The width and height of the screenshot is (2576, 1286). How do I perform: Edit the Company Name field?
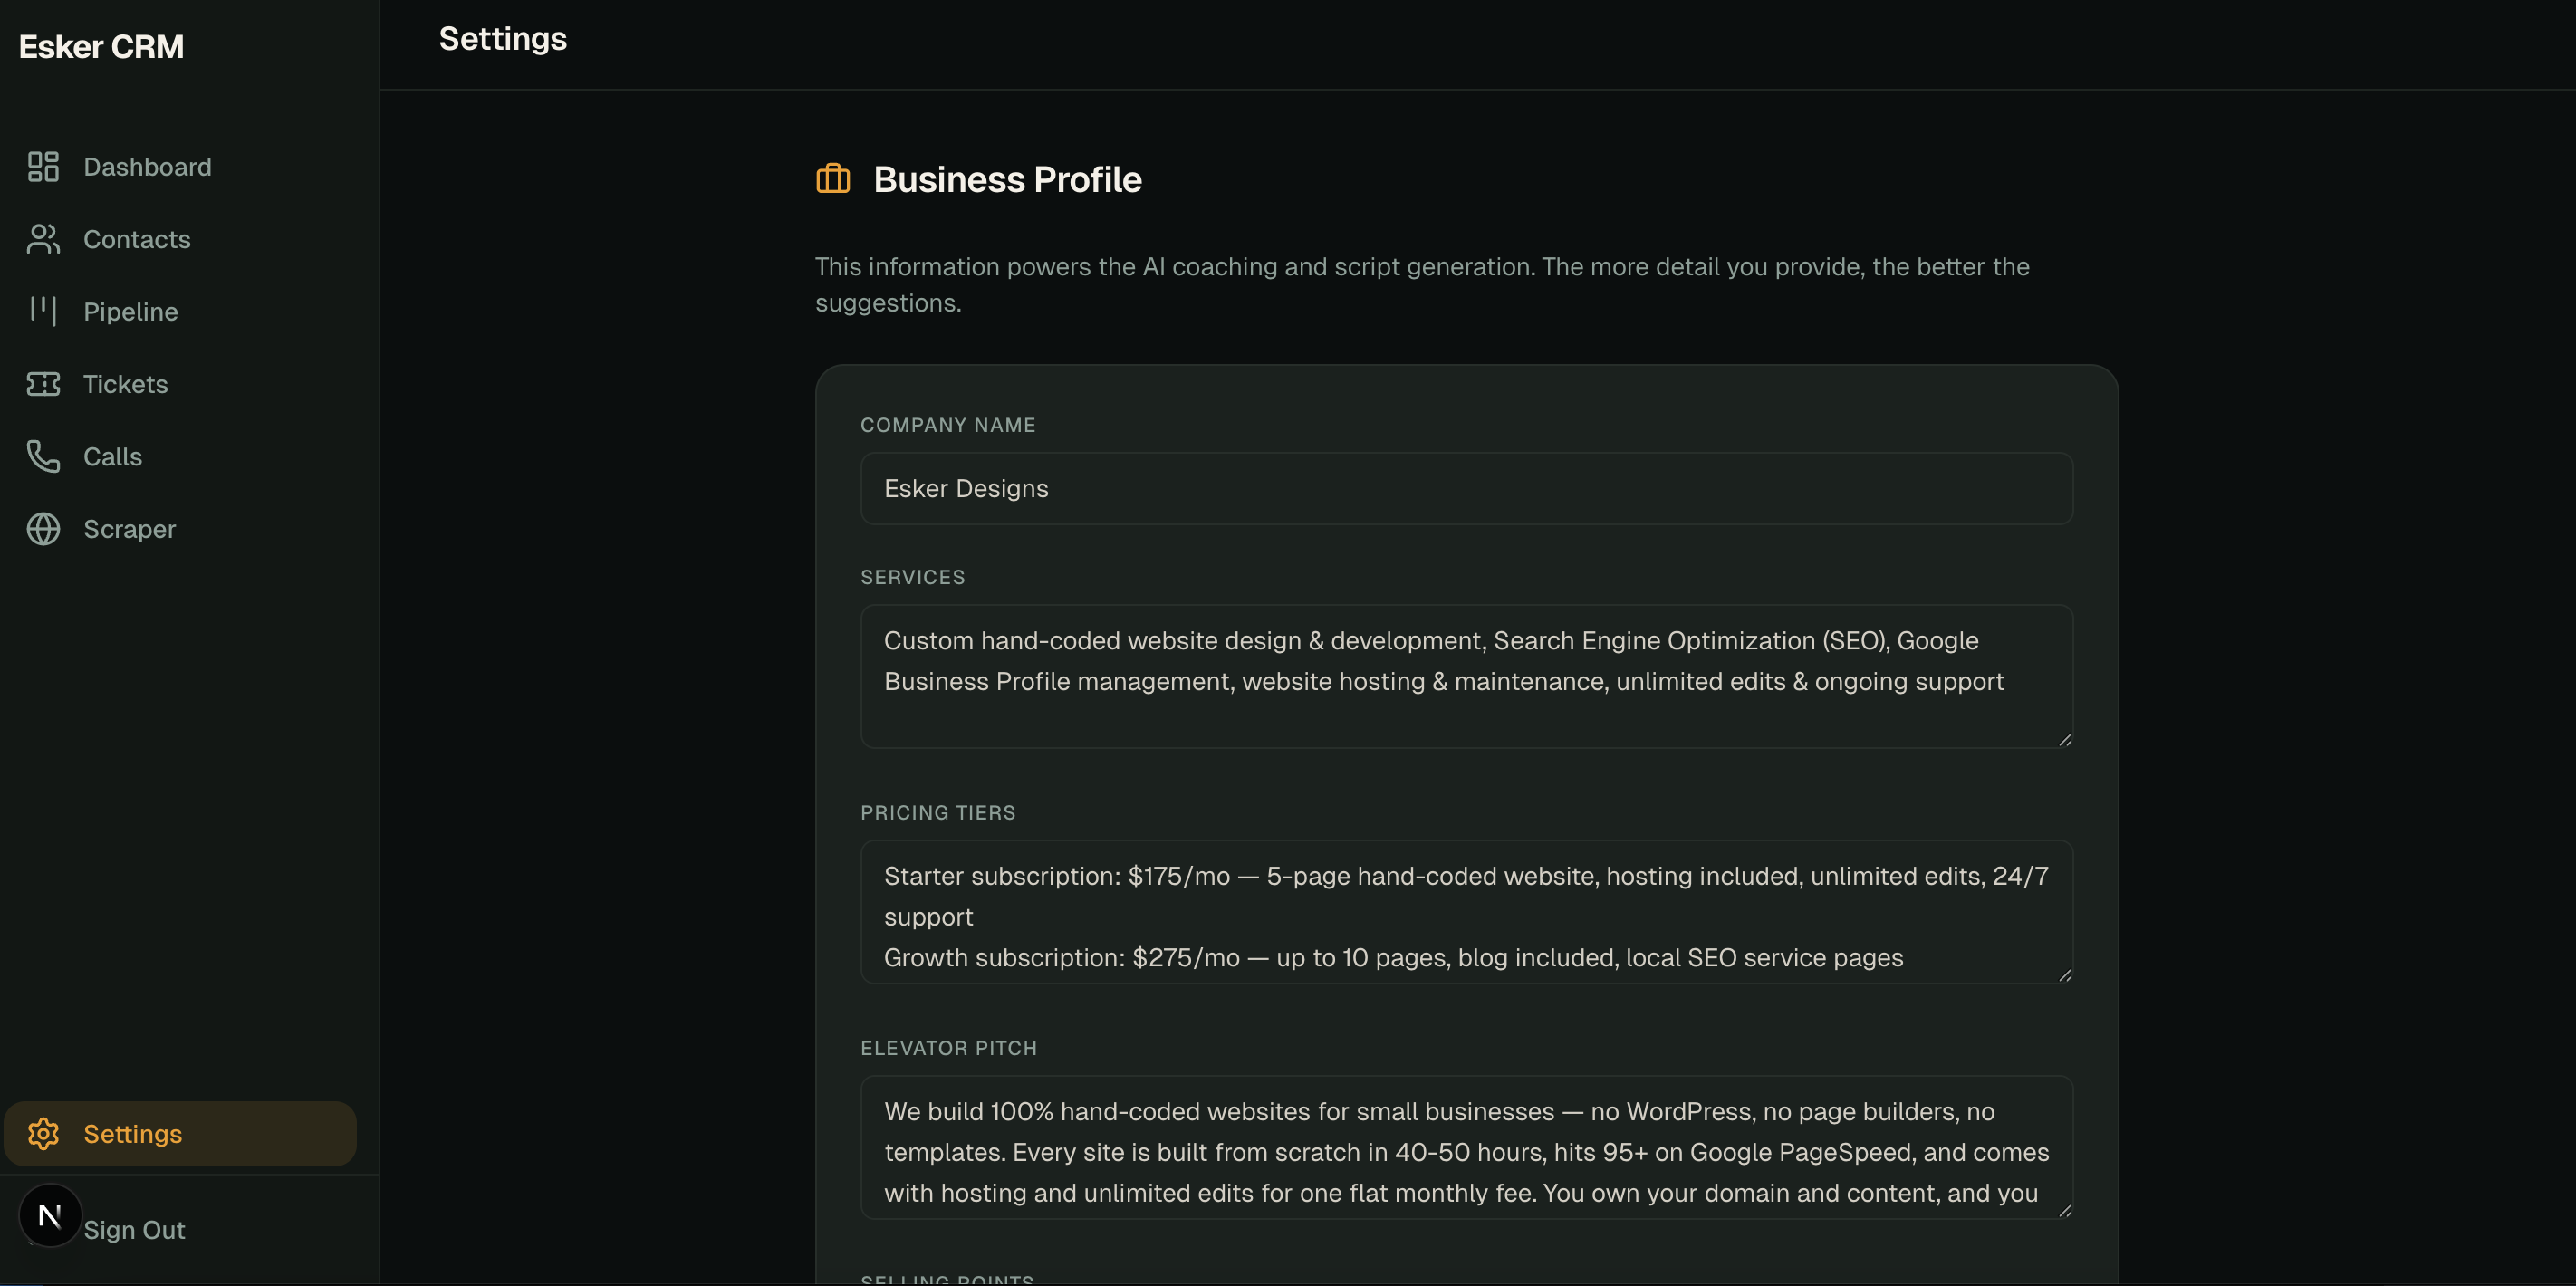pyautogui.click(x=1466, y=488)
